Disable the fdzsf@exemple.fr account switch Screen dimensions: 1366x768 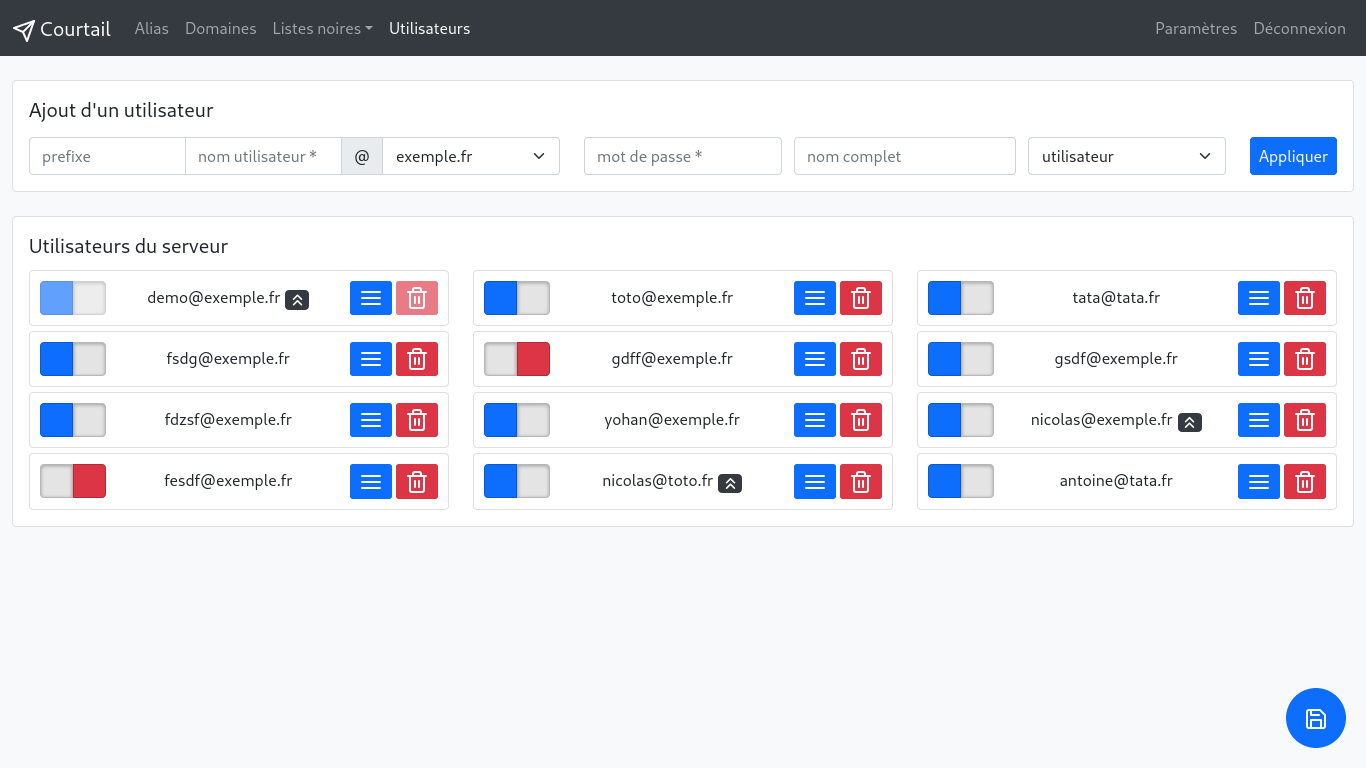73,420
